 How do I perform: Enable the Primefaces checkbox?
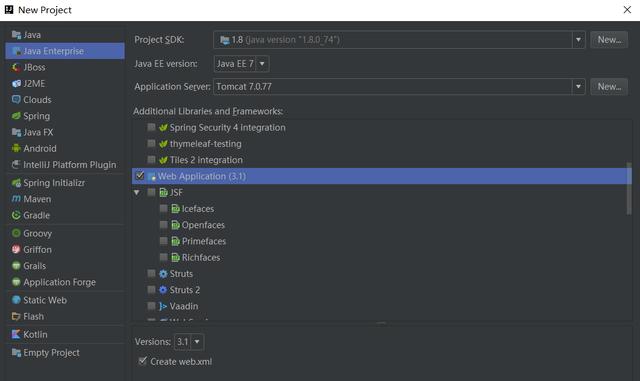(x=164, y=241)
